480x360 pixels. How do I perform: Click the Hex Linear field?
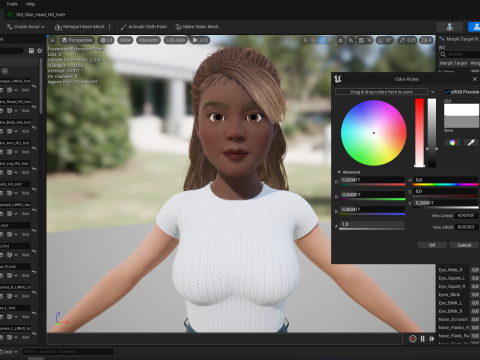(467, 216)
